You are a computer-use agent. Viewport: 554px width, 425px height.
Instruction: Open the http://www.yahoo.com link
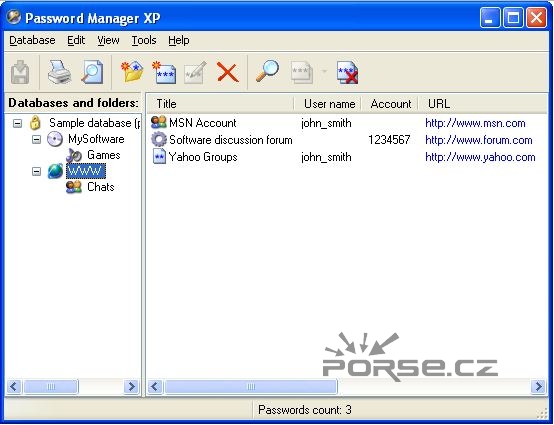480,157
